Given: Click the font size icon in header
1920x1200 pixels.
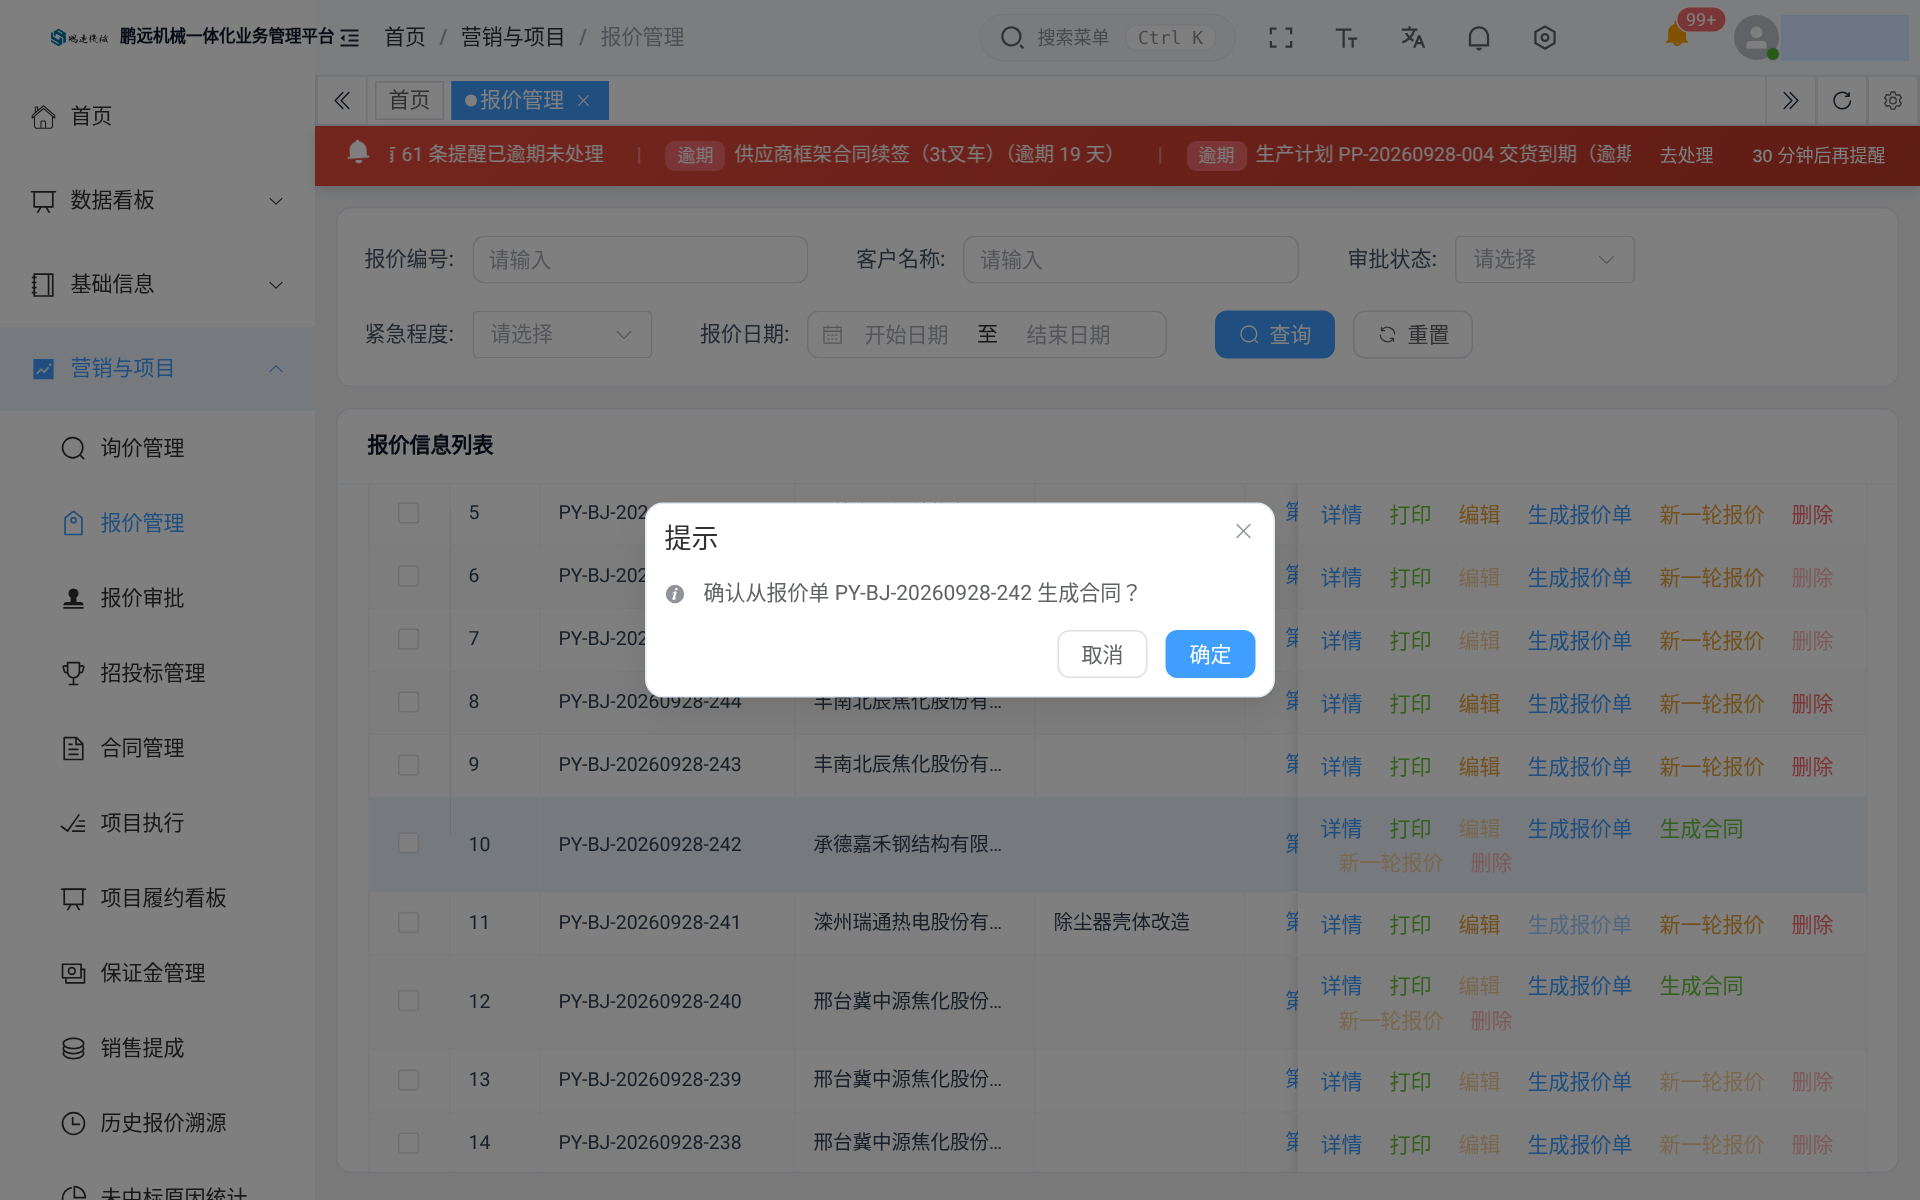Looking at the screenshot, I should tap(1346, 38).
